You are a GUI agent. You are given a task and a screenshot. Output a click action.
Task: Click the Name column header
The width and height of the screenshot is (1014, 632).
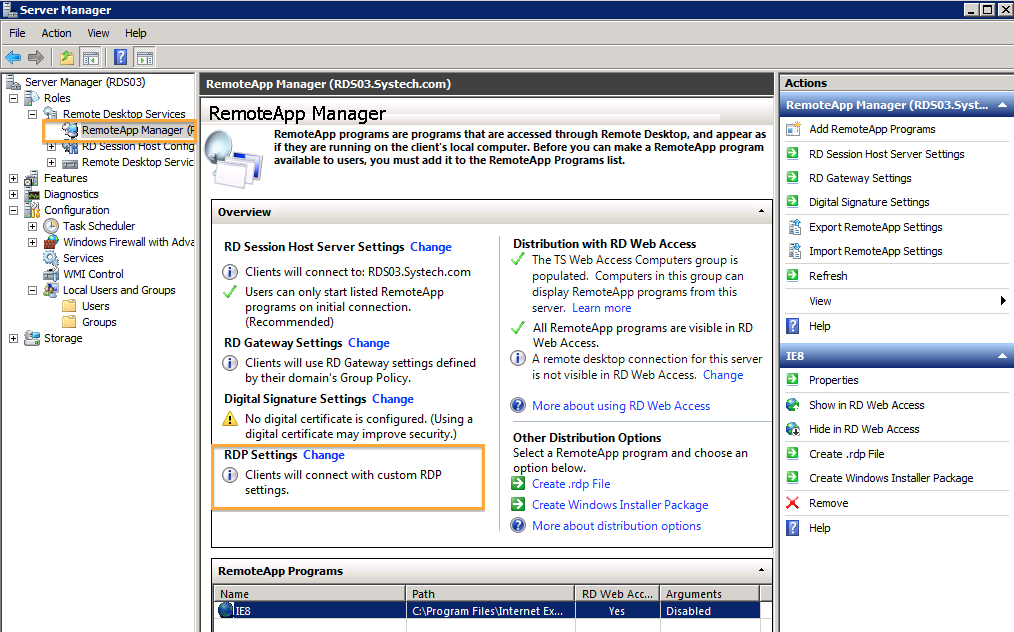(310, 594)
